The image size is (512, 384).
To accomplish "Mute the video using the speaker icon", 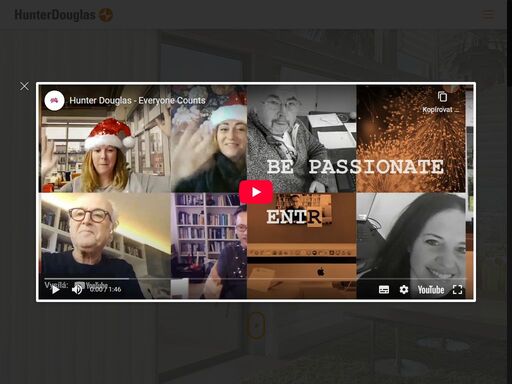I will click(77, 289).
